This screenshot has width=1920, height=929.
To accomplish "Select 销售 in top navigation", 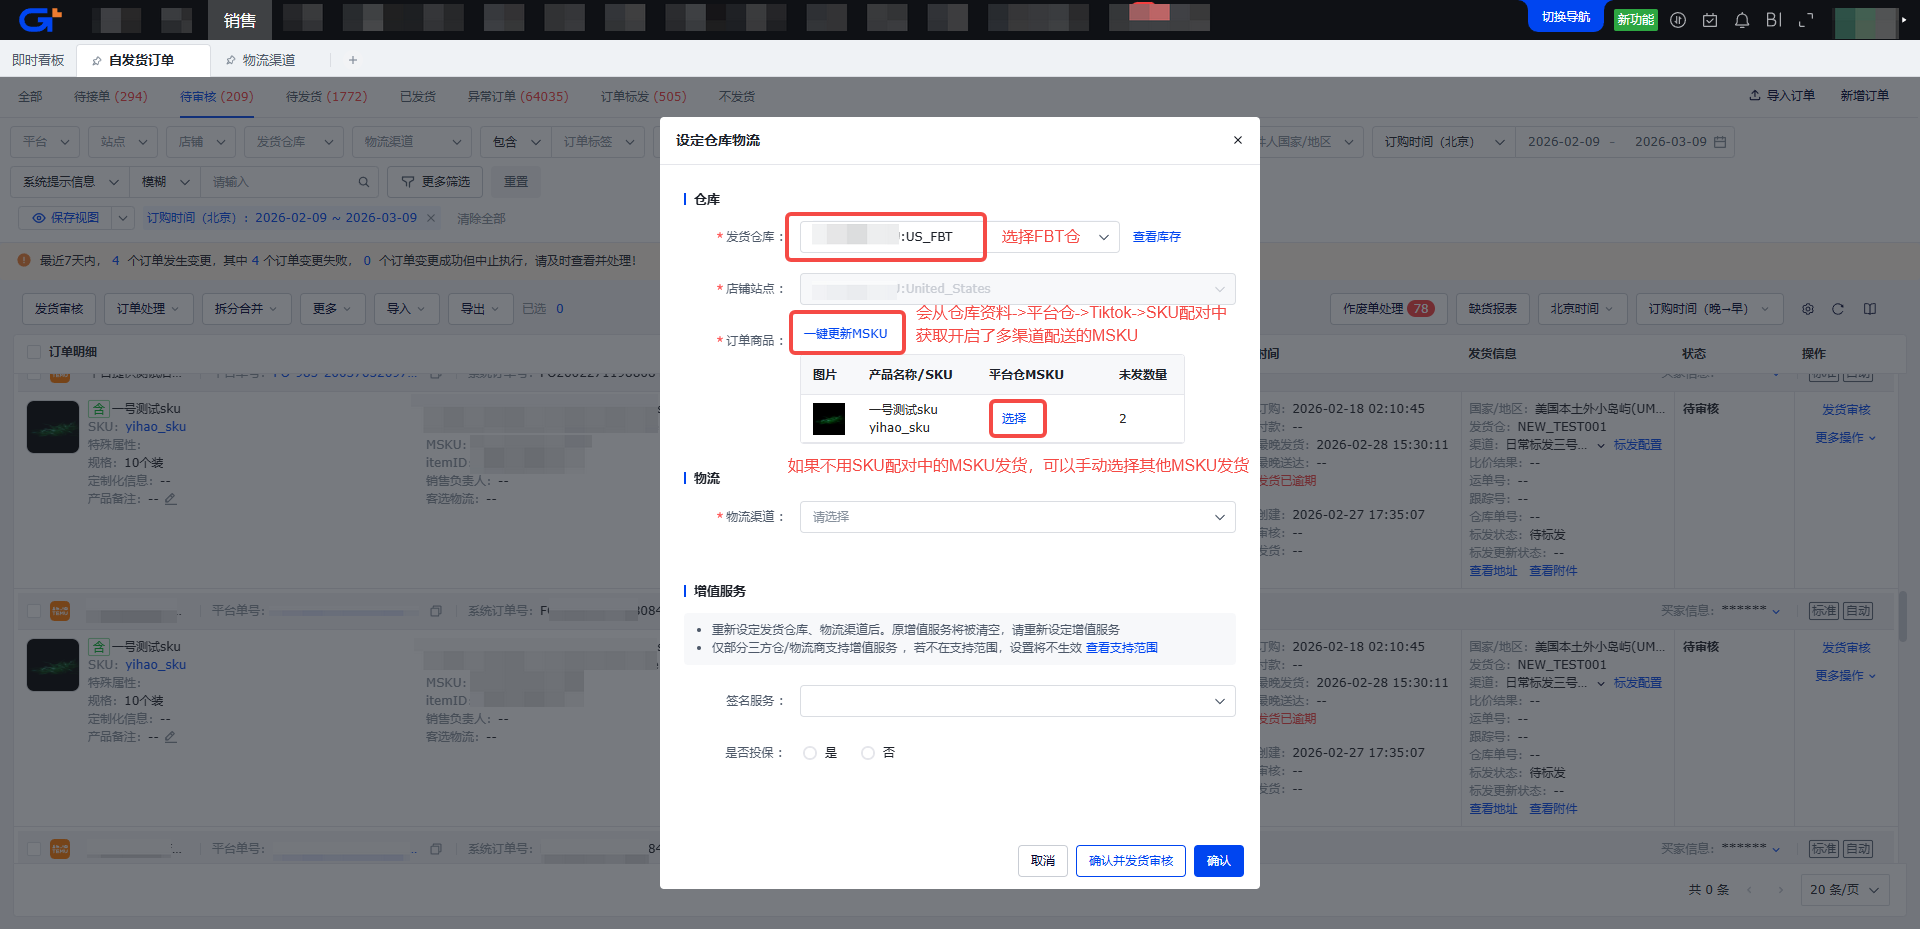I will coord(239,20).
